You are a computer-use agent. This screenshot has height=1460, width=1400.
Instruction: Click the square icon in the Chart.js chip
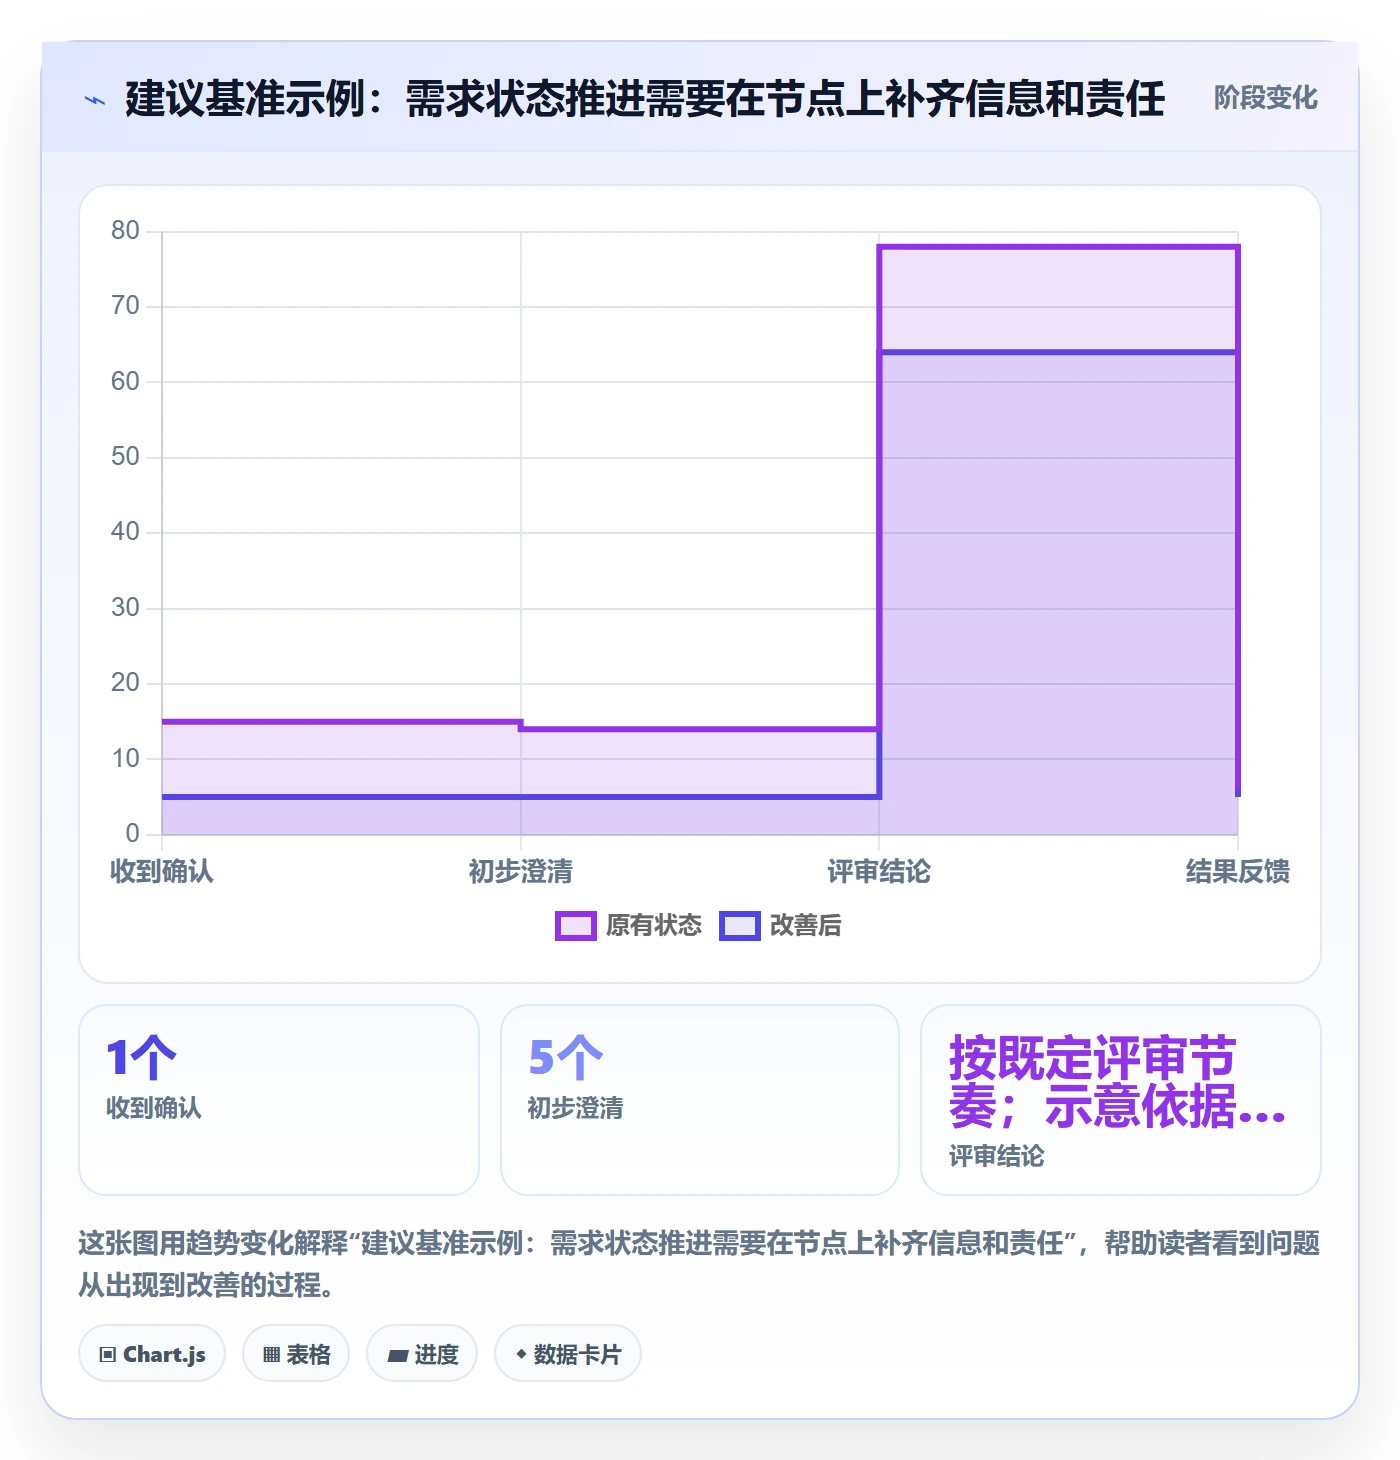108,1355
